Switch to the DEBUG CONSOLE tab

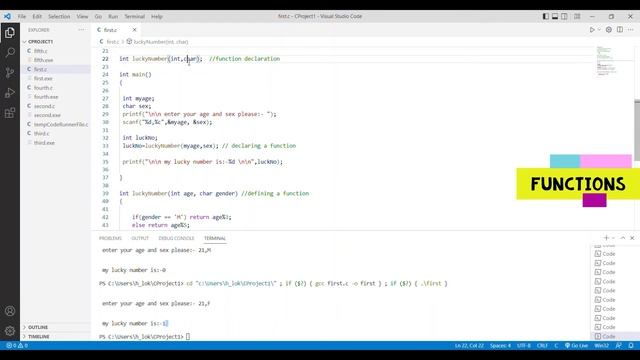(176, 238)
